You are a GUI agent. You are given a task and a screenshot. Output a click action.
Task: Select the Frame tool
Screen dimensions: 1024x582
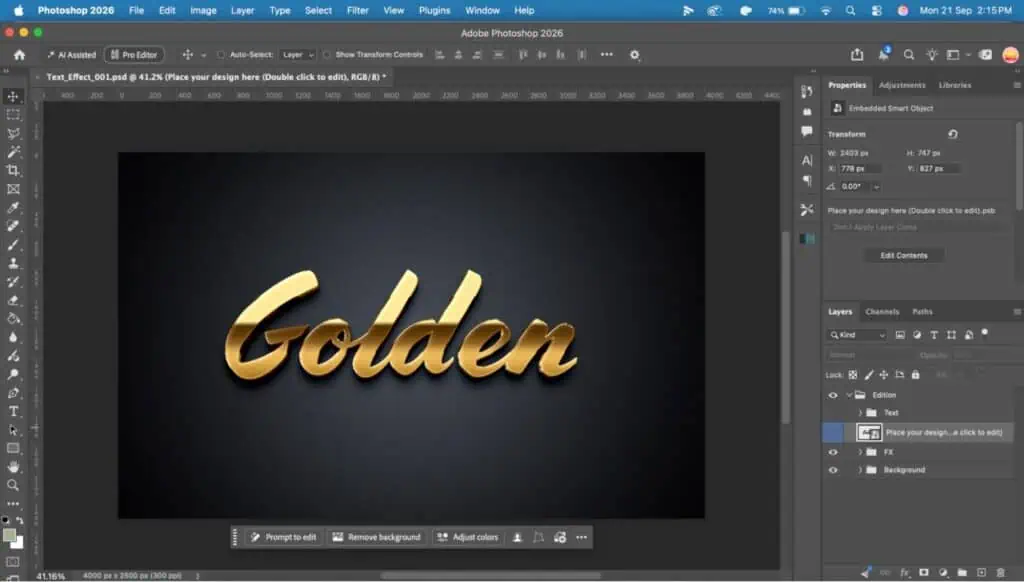[13, 189]
